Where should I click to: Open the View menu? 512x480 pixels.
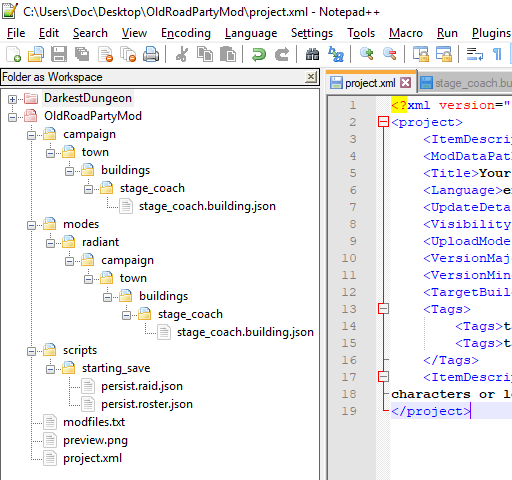(x=134, y=33)
